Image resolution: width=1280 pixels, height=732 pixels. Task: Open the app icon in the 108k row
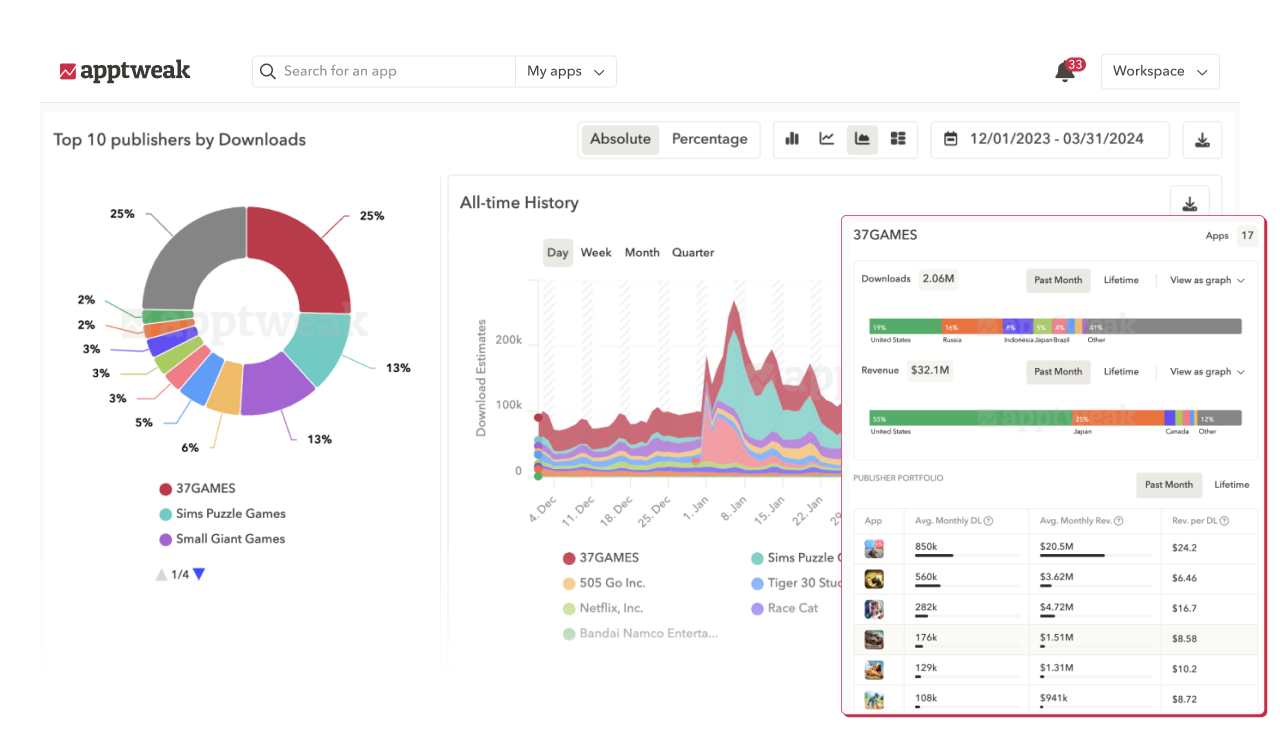[874, 699]
